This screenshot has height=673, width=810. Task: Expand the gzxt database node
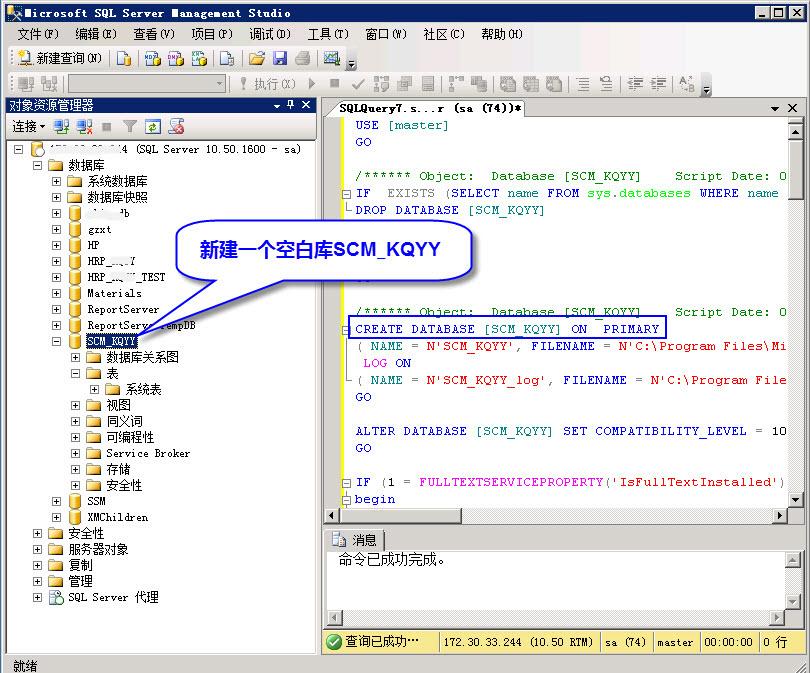click(x=56, y=229)
